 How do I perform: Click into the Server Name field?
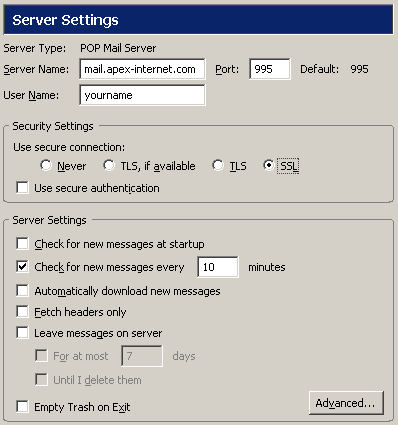click(142, 69)
